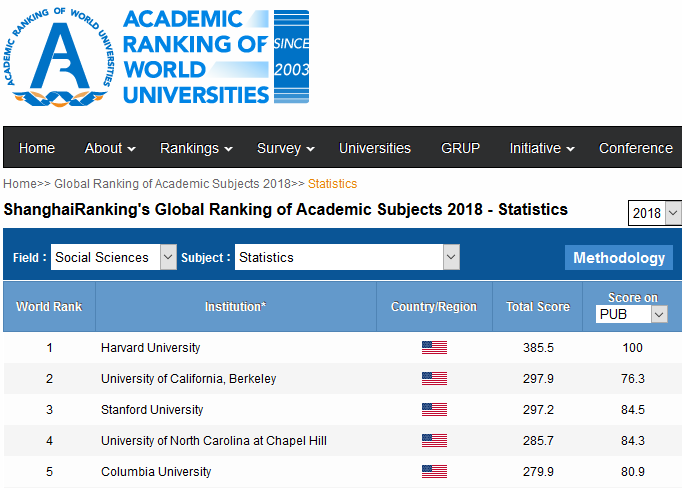Select PUB score 76.3

click(x=632, y=378)
